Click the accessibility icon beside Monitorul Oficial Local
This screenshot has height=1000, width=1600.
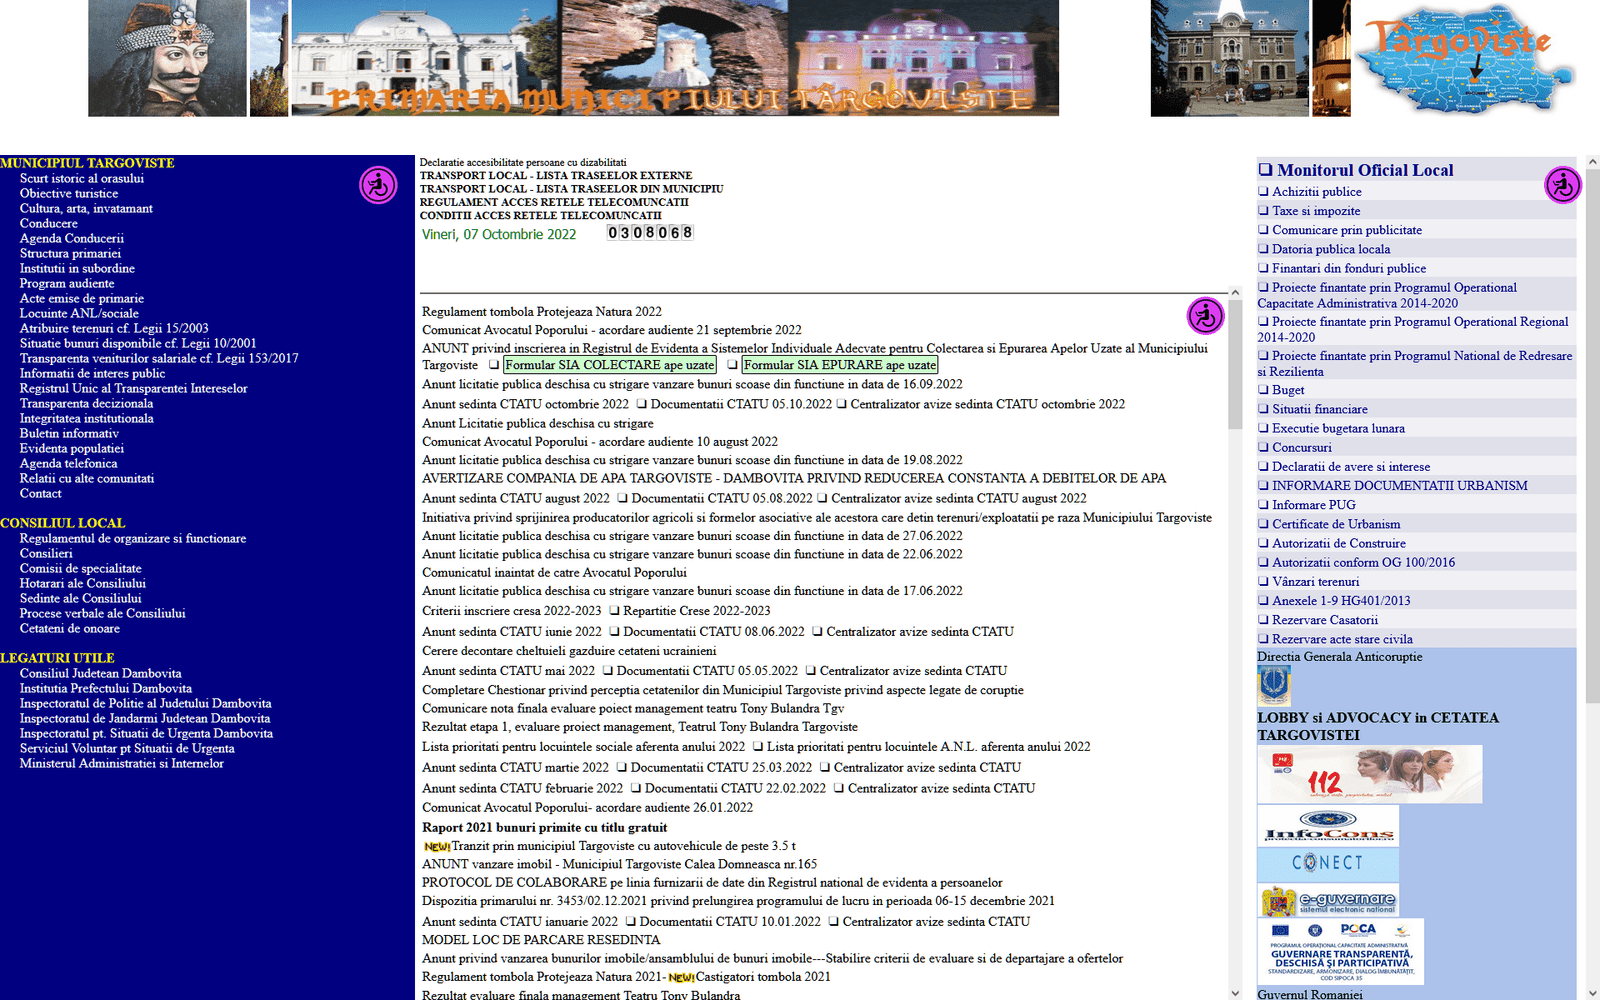tap(1562, 185)
